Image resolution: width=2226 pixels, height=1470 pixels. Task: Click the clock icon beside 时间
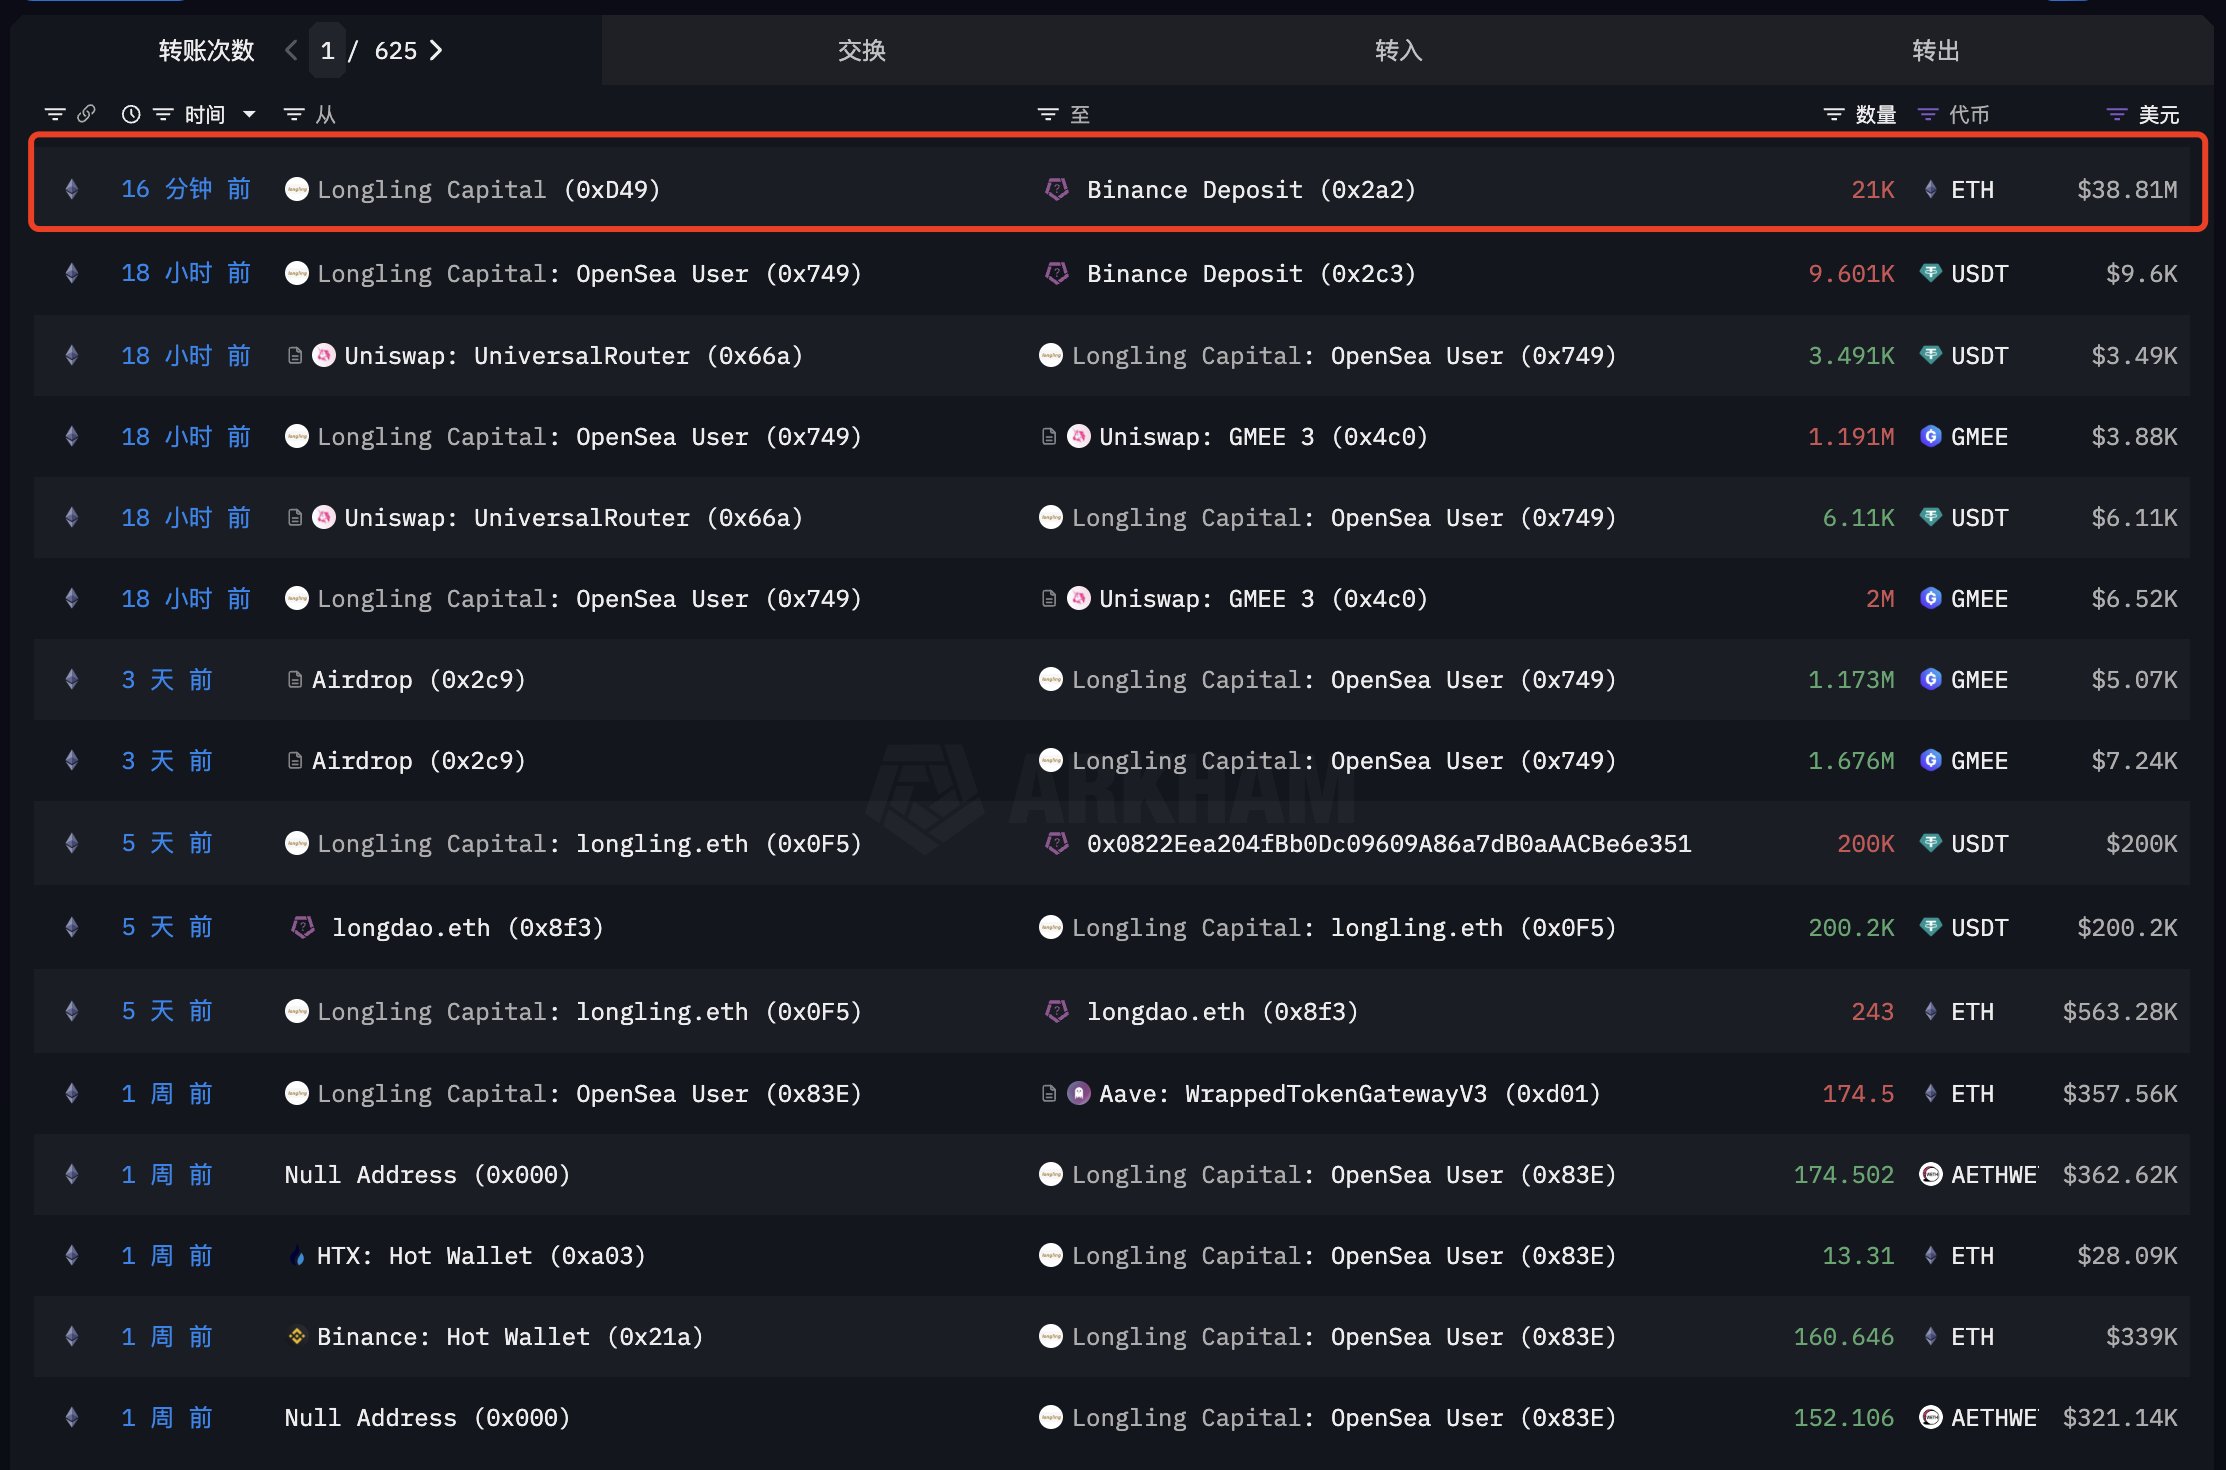pyautogui.click(x=130, y=114)
